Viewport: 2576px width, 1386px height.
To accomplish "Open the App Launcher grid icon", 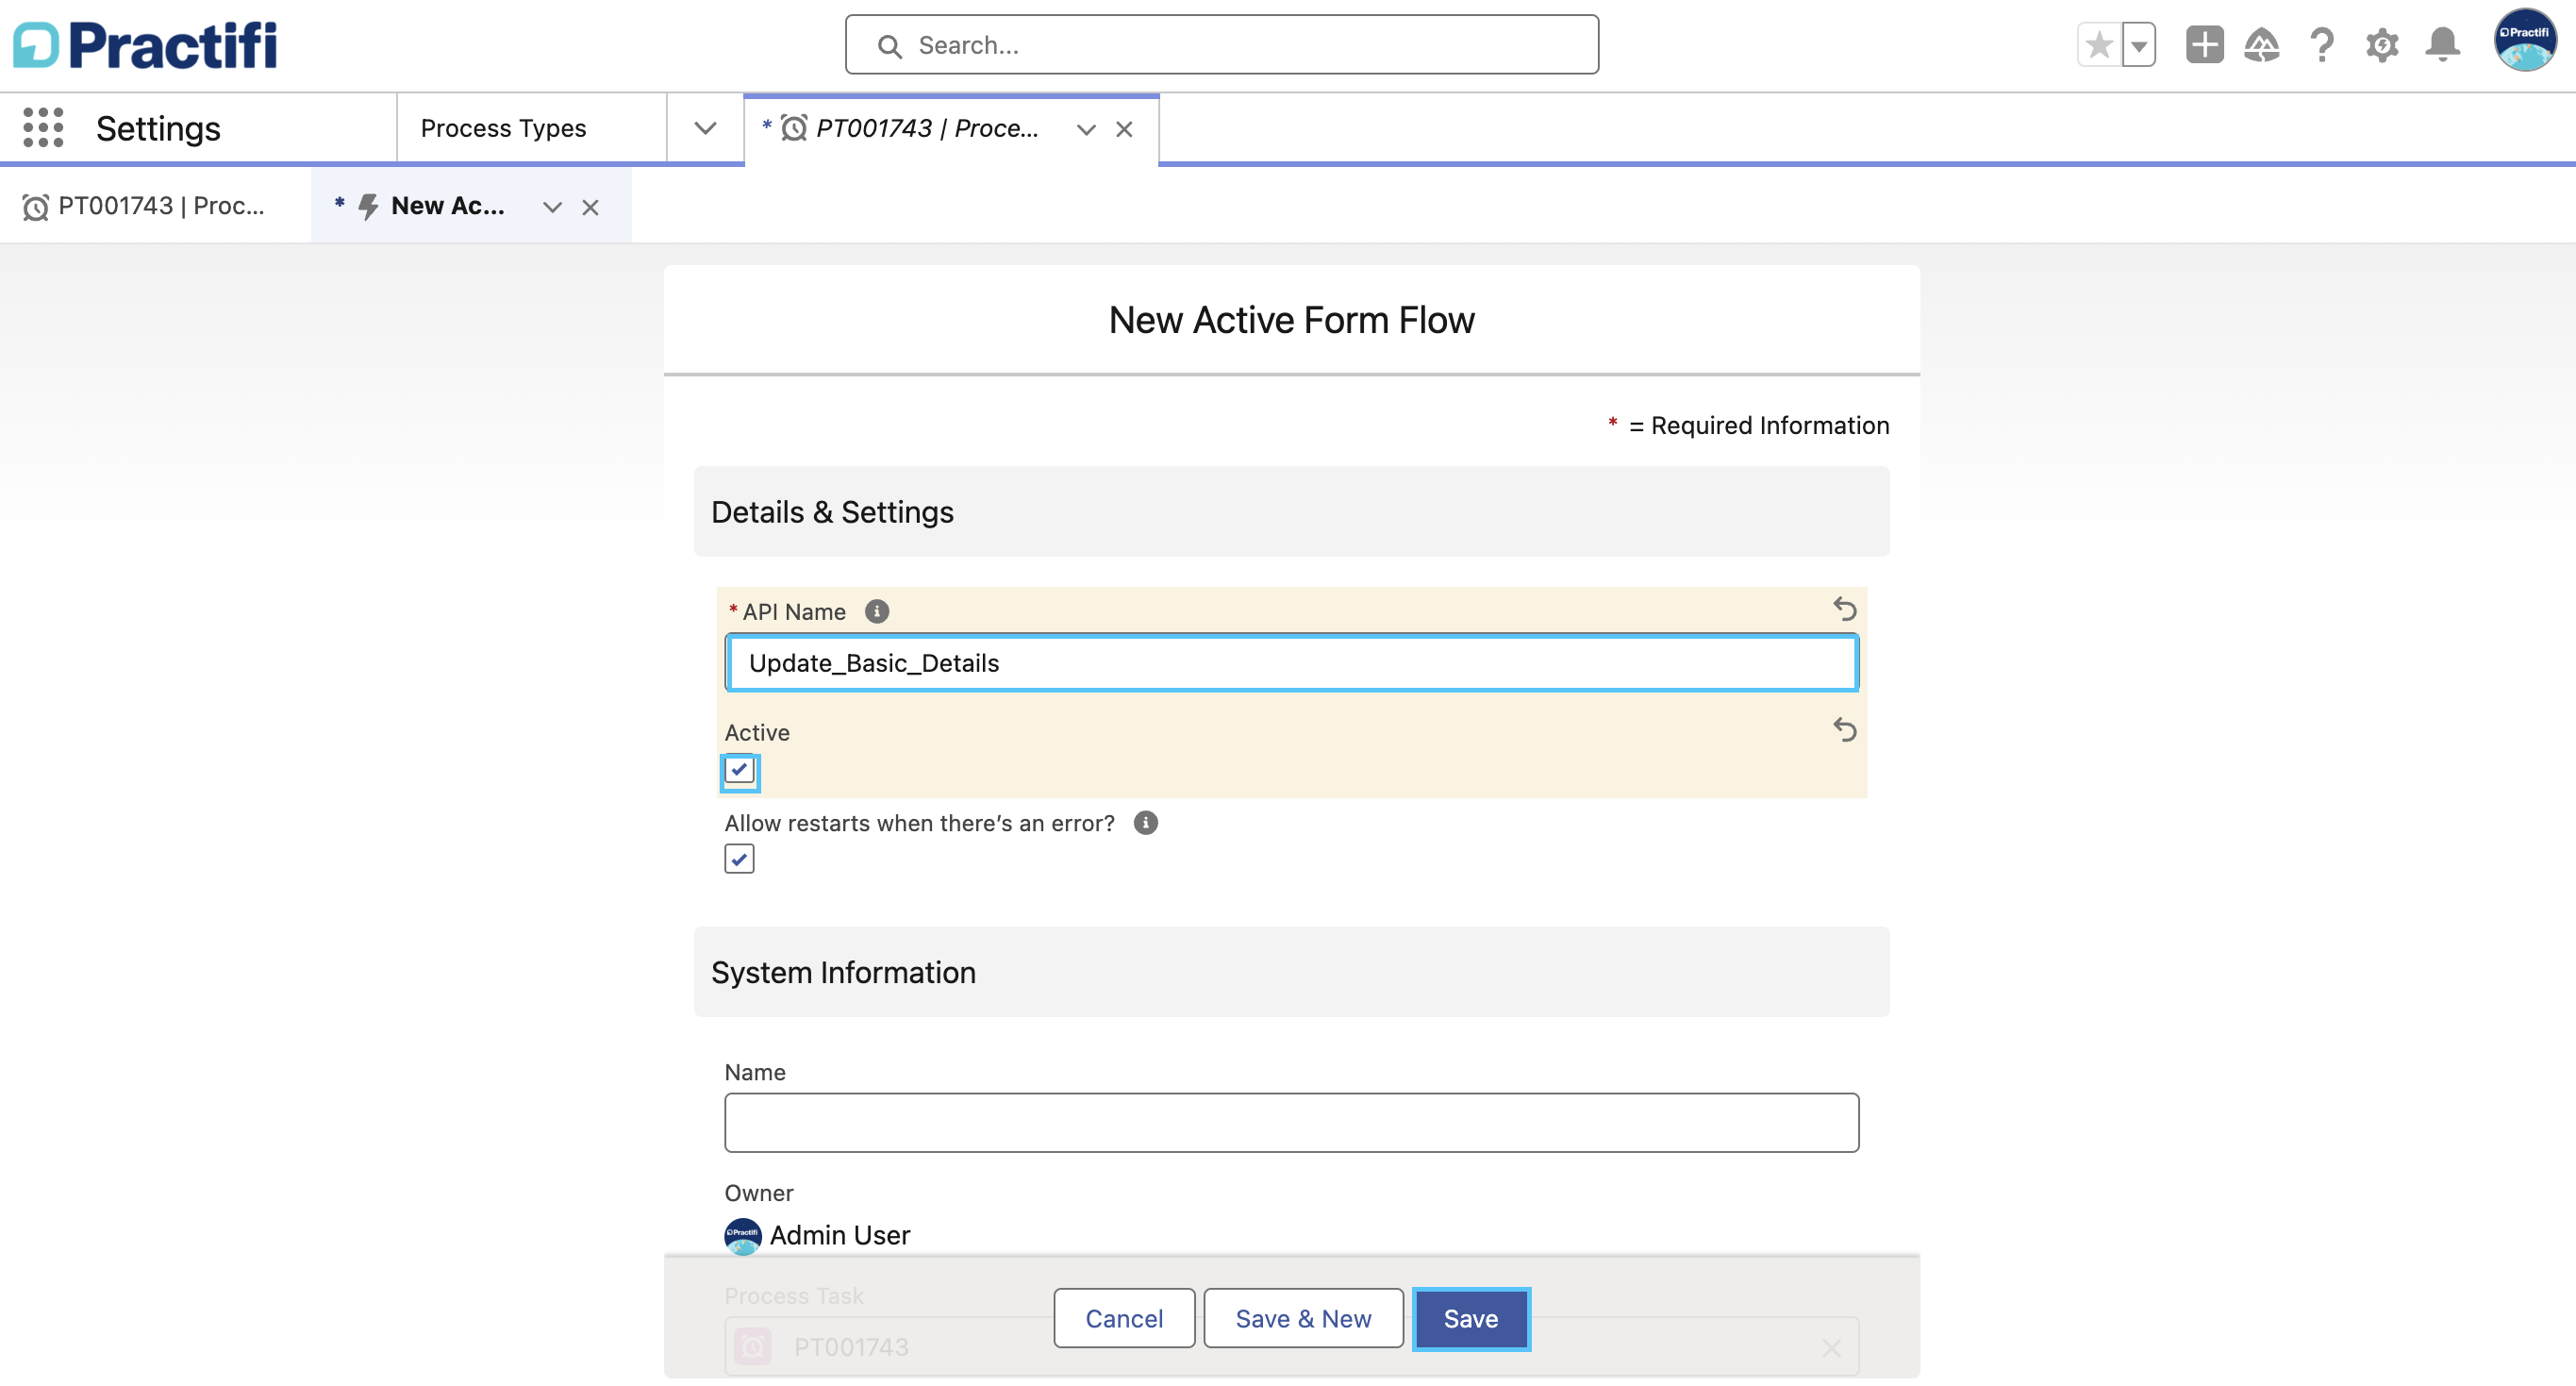I will (x=43, y=128).
